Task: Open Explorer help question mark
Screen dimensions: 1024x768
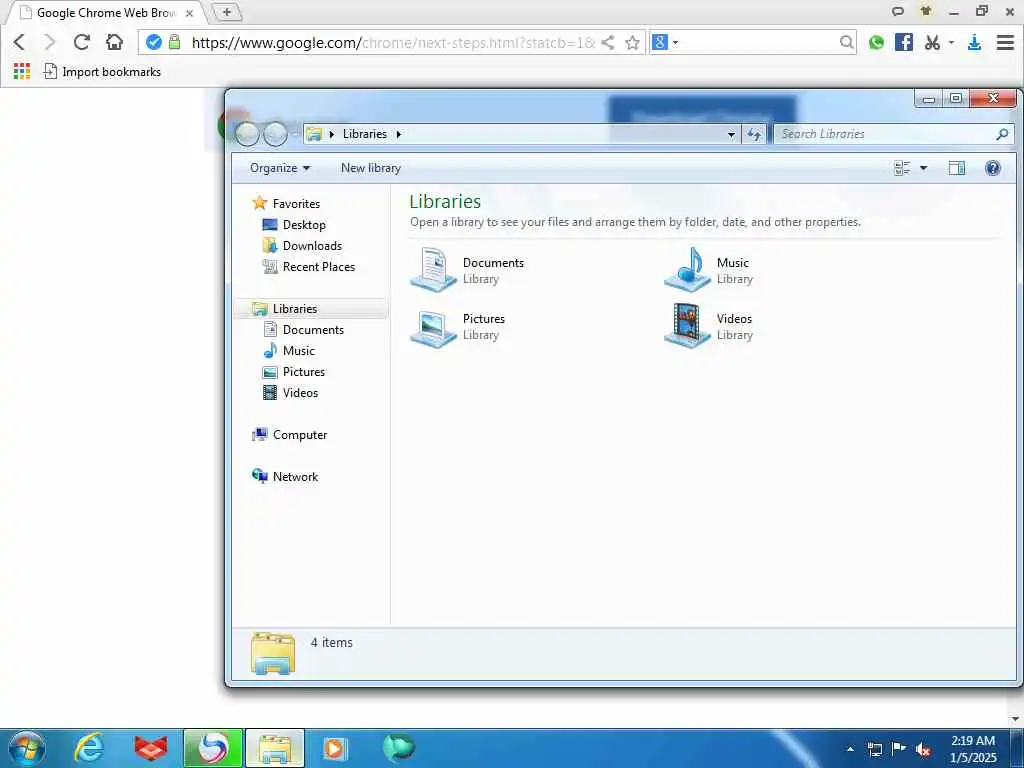Action: click(x=993, y=168)
